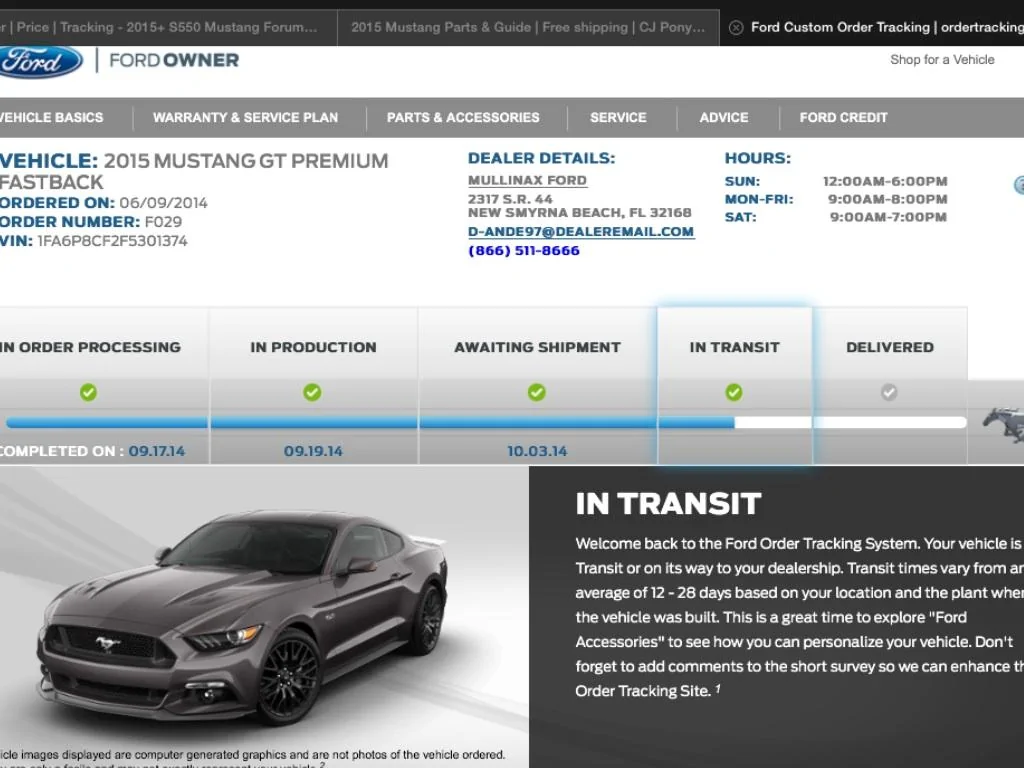
Task: Click the New Smyrna Beach, FL 32168 line
Action: click(x=579, y=213)
